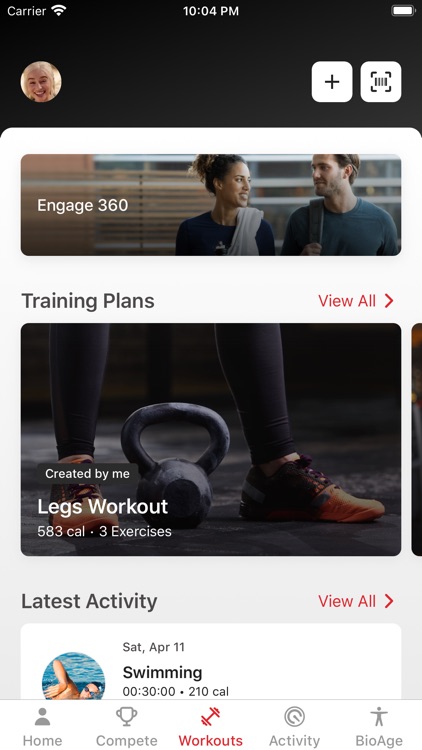Select the Compete trophy icon
The width and height of the screenshot is (422, 750).
coord(127,717)
